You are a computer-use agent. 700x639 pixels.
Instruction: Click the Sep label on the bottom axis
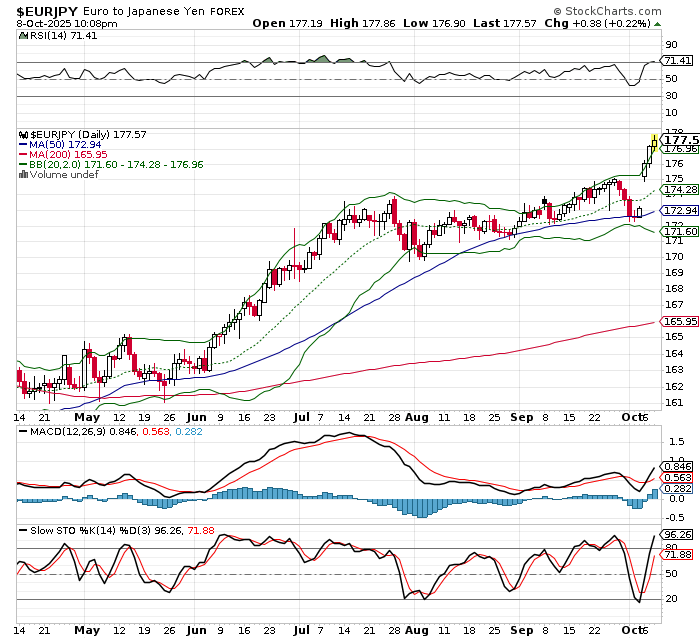point(520,631)
